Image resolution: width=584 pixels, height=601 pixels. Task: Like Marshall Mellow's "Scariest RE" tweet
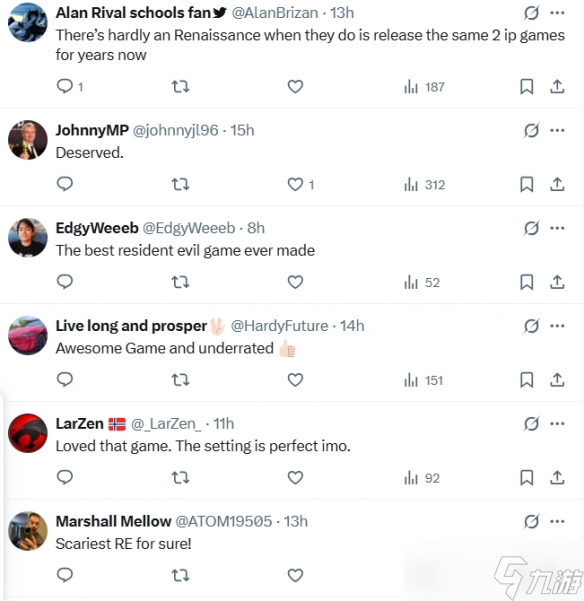295,576
